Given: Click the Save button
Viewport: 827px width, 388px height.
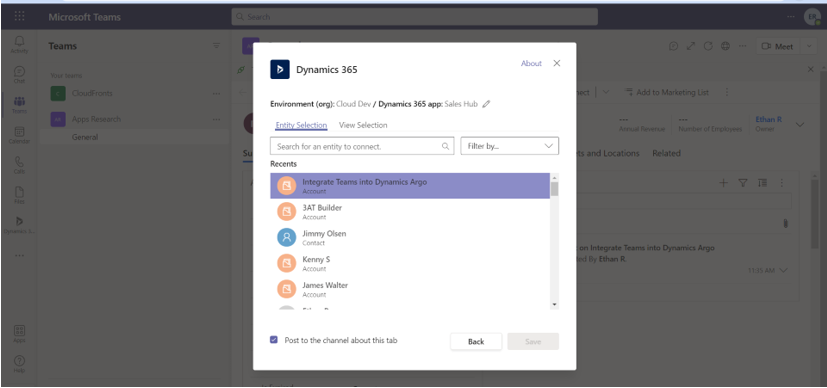Looking at the screenshot, I should 533,342.
